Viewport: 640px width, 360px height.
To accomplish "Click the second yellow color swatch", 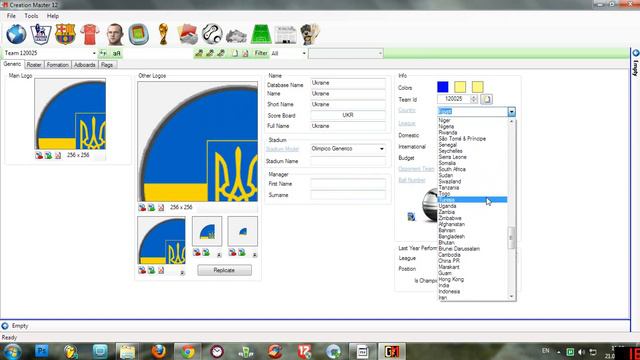I will [x=460, y=87].
